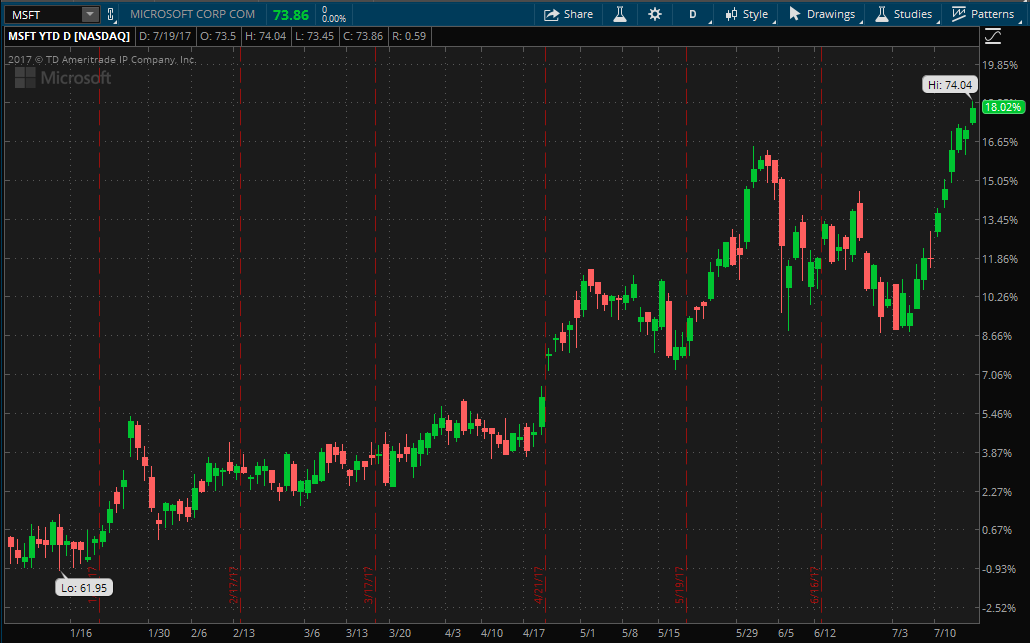This screenshot has width=1030, height=643.
Task: Click the 6/16/17 expiration marker label
Action: tap(815, 586)
